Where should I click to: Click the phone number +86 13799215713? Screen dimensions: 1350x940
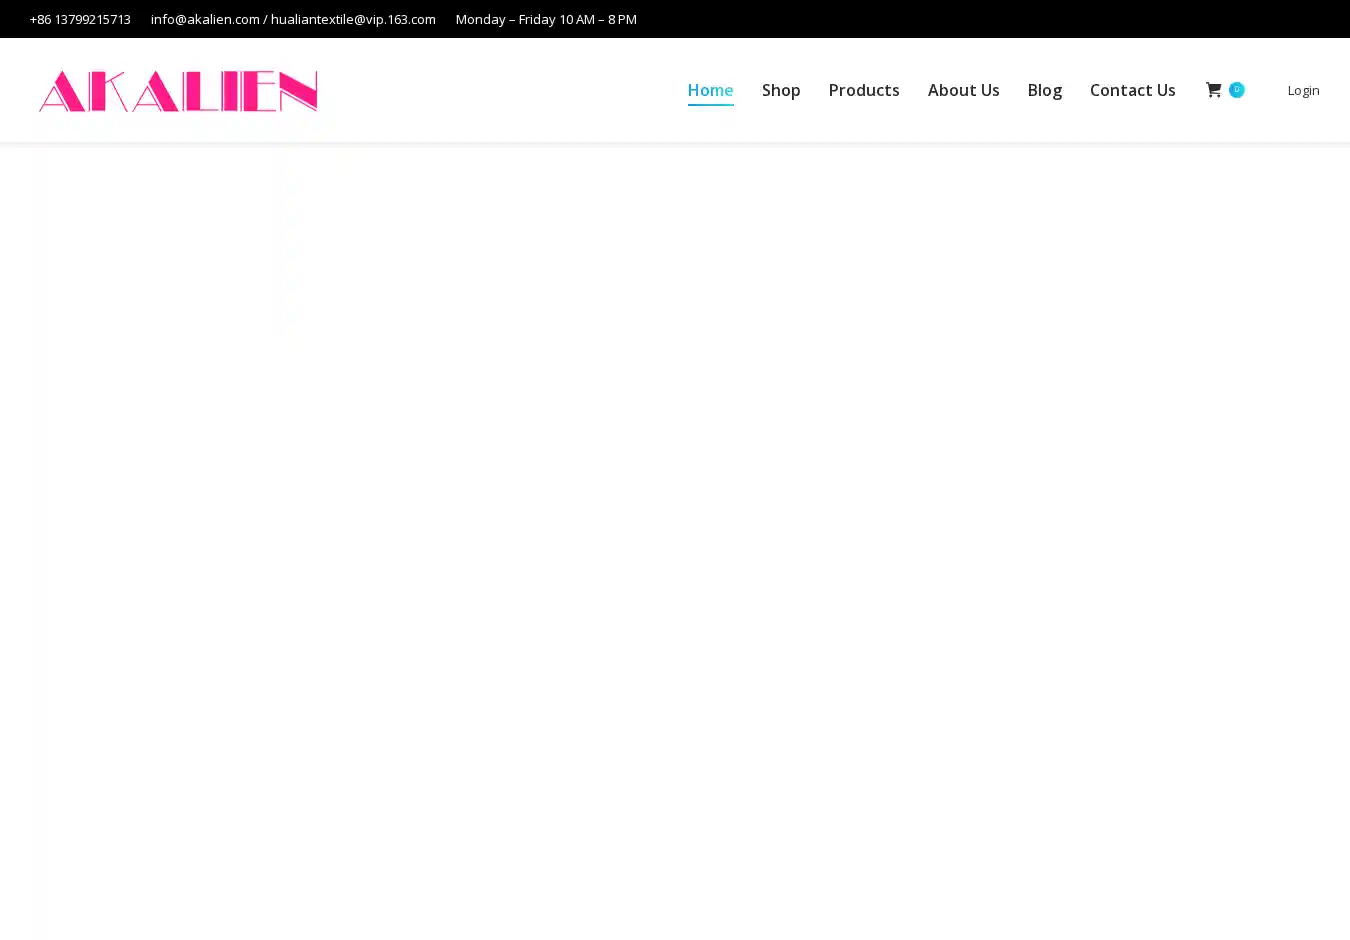tap(80, 19)
